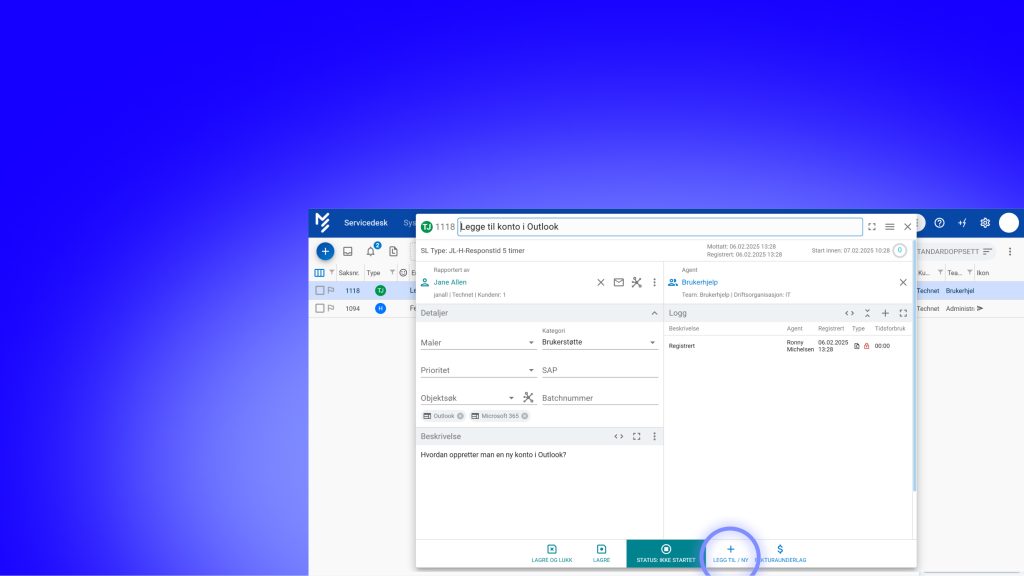The width and height of the screenshot is (1024, 576).
Task: Open the list three-dot overflow menu
Action: 1010,251
